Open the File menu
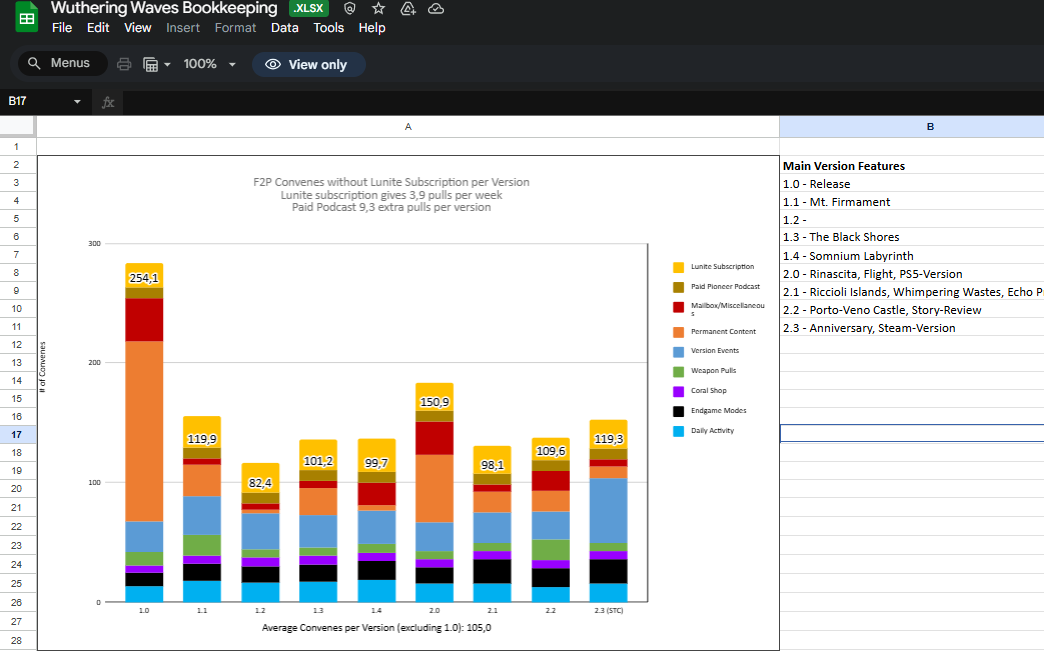The width and height of the screenshot is (1044, 651). pos(62,28)
